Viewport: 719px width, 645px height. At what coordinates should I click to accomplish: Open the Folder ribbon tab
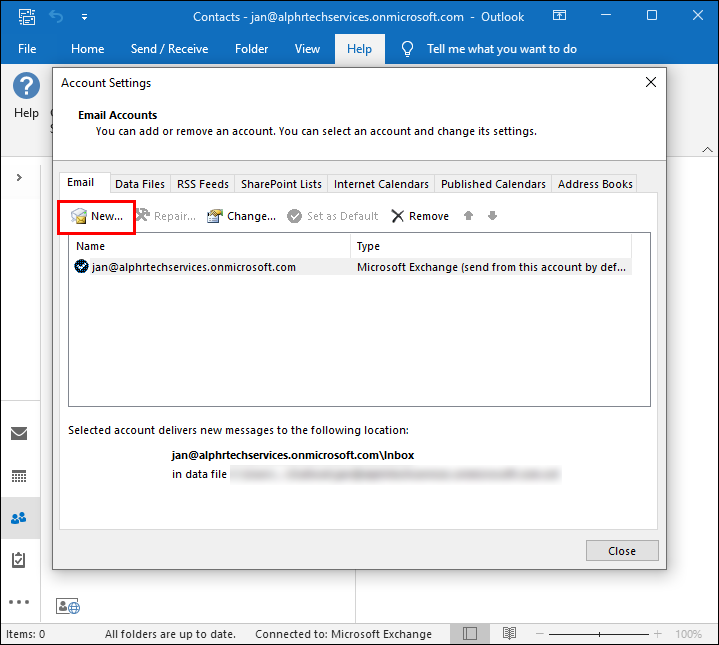pyautogui.click(x=251, y=49)
